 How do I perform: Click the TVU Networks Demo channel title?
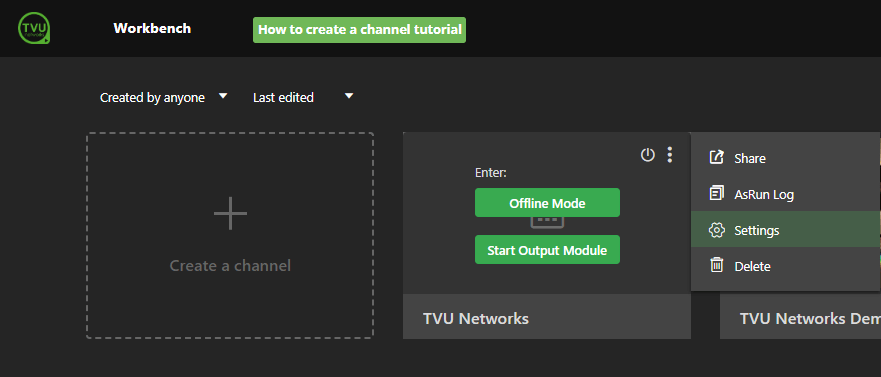[810, 319]
